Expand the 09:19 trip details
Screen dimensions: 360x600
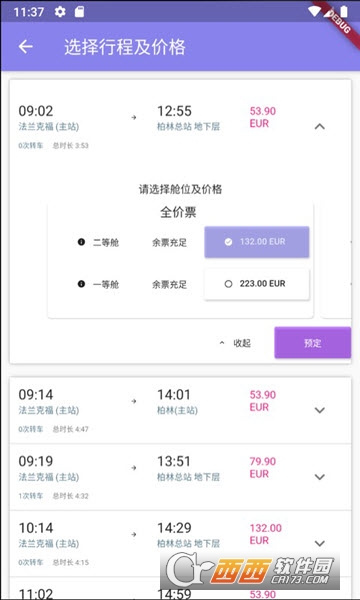pos(320,477)
